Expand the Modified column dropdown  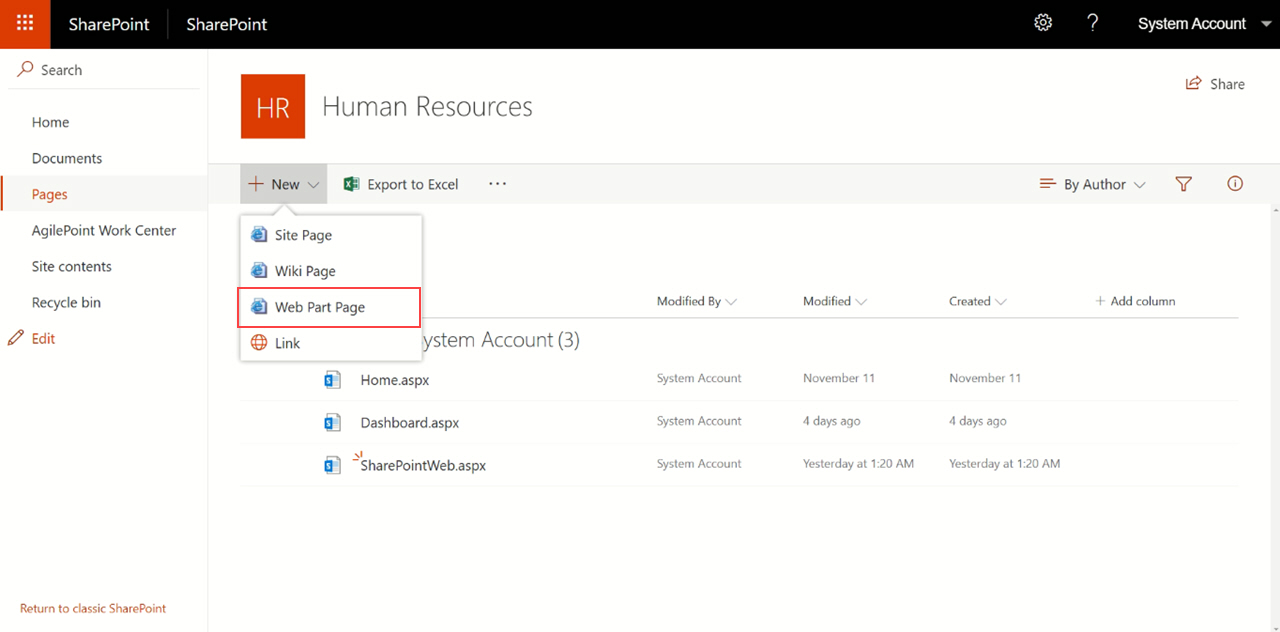point(861,301)
